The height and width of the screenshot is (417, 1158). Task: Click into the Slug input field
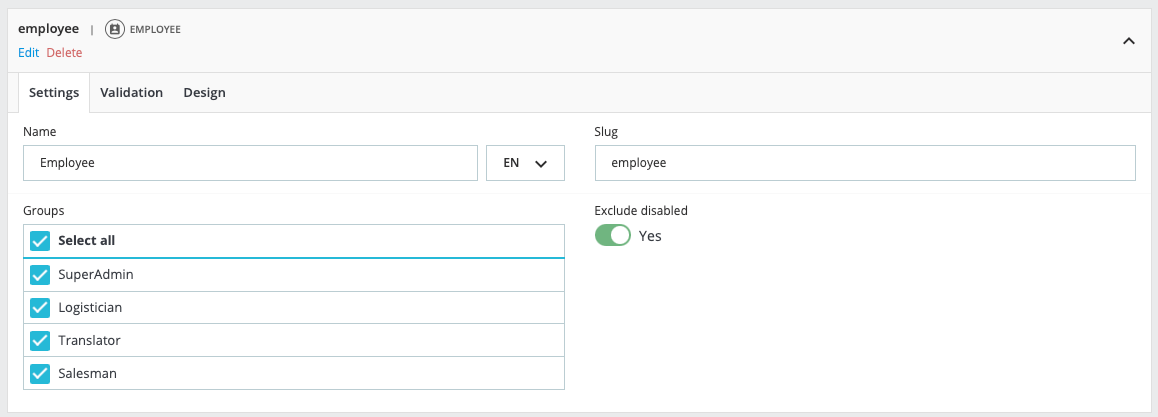point(865,163)
